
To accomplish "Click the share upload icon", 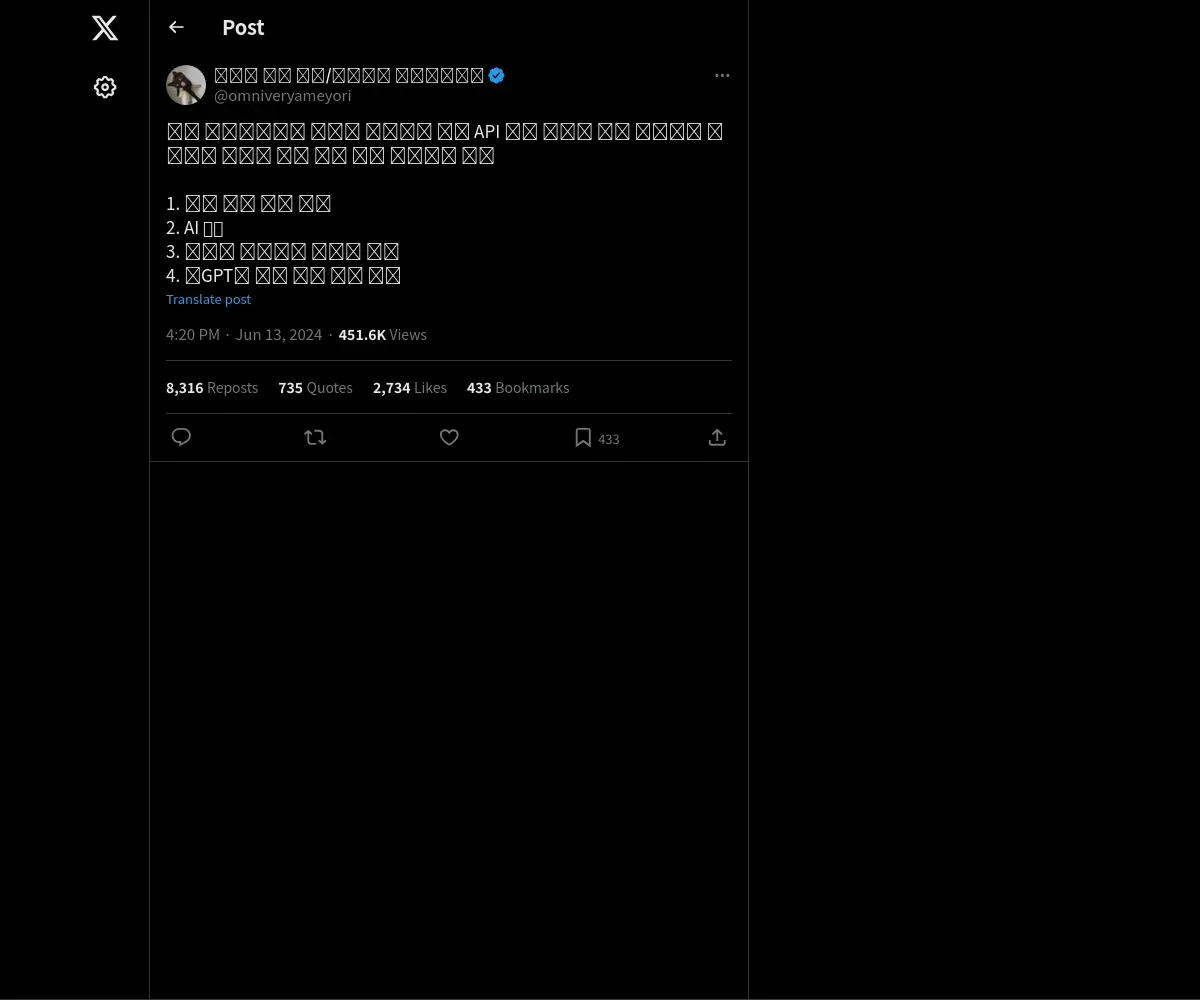I will [717, 437].
